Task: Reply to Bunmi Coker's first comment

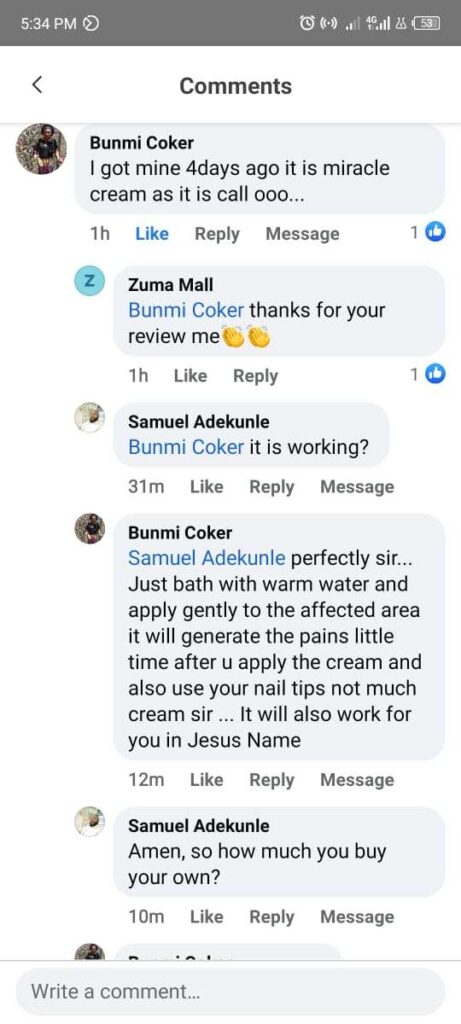Action: pyautogui.click(x=217, y=234)
